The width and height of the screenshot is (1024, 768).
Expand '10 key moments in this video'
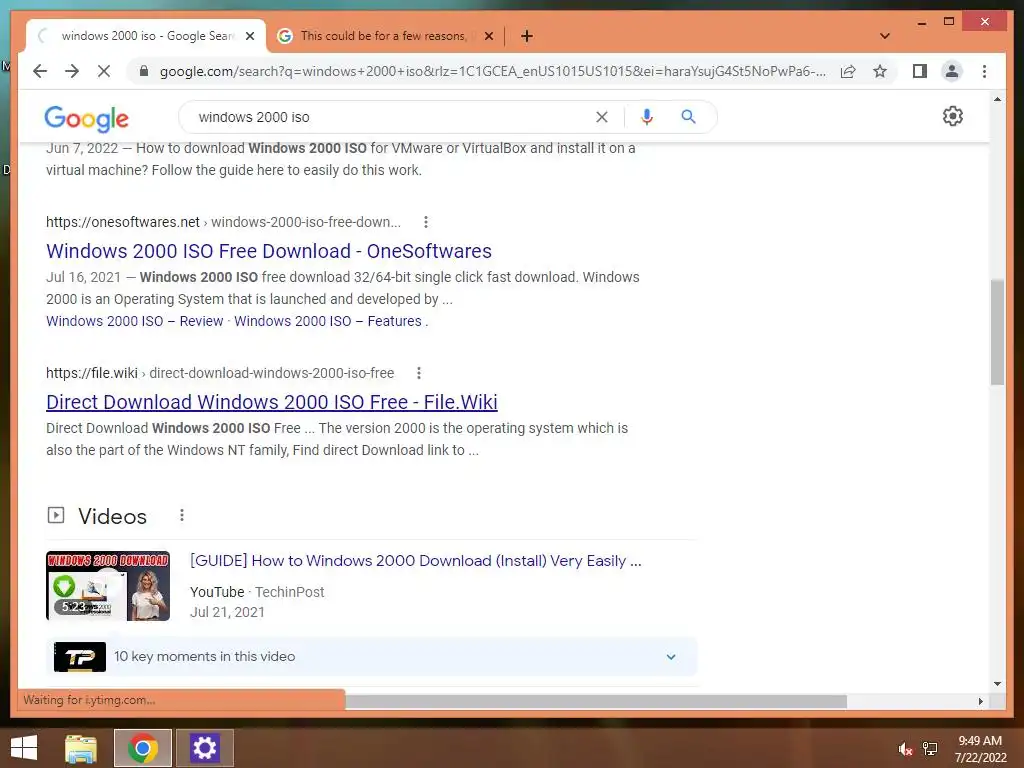pos(372,656)
